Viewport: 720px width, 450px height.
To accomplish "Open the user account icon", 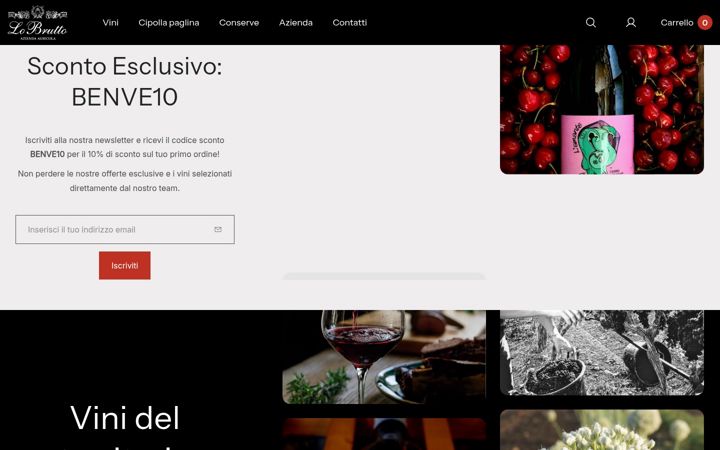I will pos(630,22).
